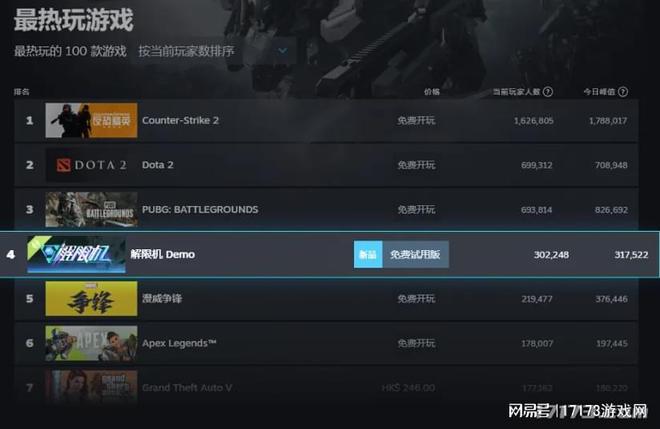Click the 解限机 Demo title
Viewport: 660px width, 429px height.
(162, 254)
